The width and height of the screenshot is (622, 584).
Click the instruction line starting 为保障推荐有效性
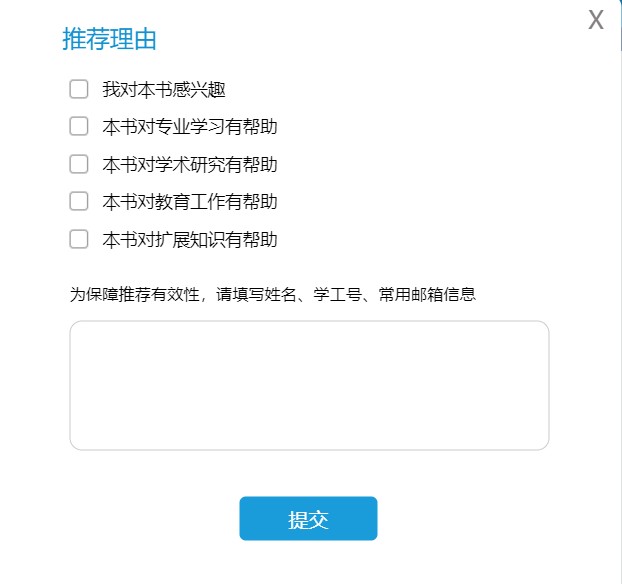tap(273, 294)
